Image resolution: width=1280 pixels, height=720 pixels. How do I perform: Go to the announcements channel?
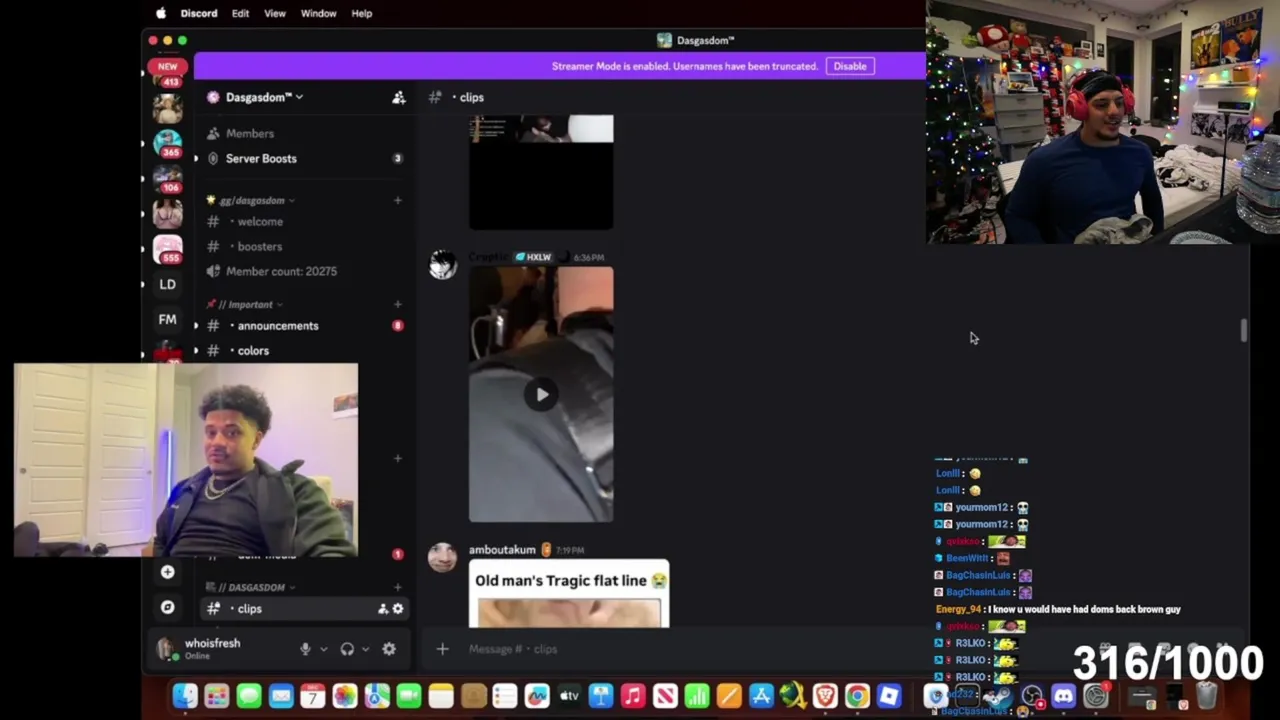click(304, 326)
